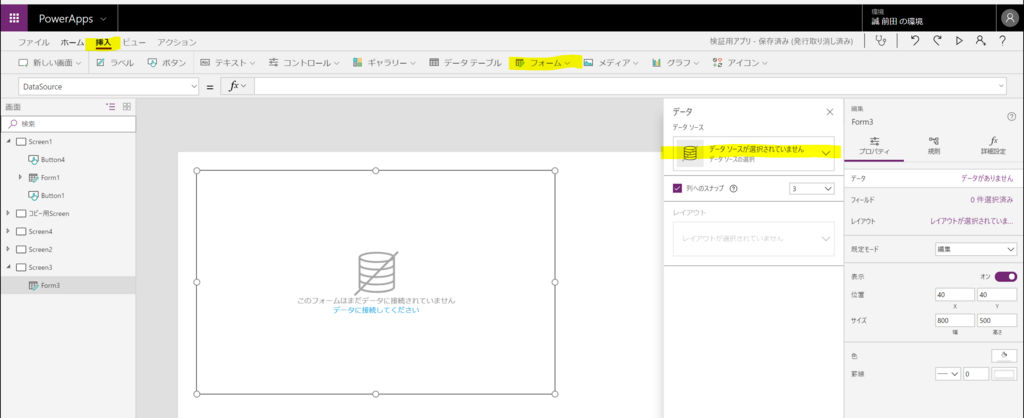The image size is (1024, 418).
Task: Open the ホーム tab
Action: click(x=72, y=42)
